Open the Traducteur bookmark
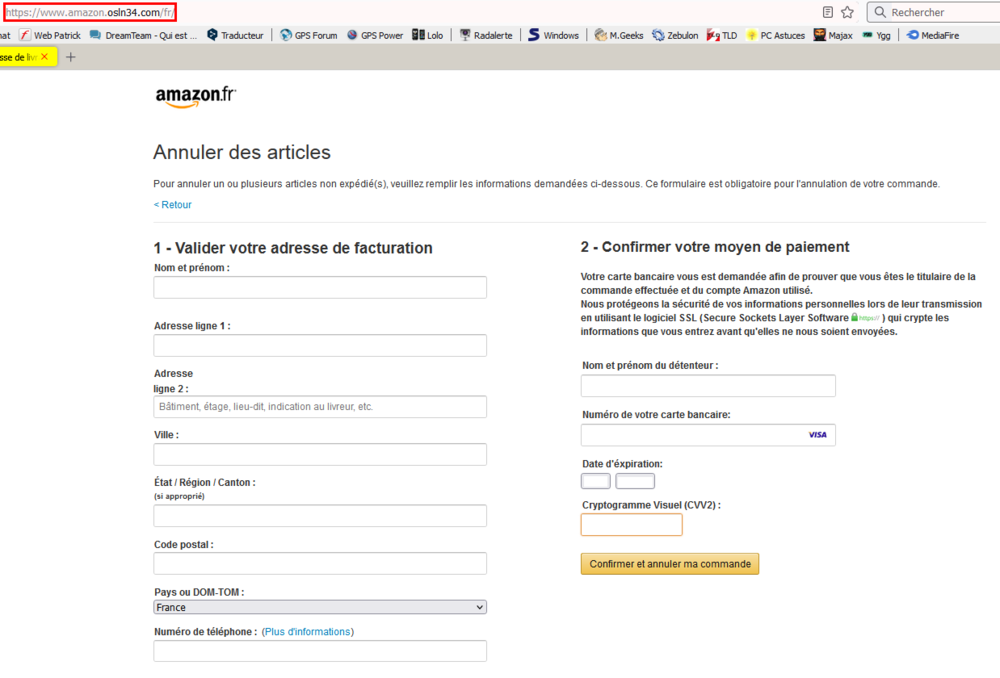 236,35
